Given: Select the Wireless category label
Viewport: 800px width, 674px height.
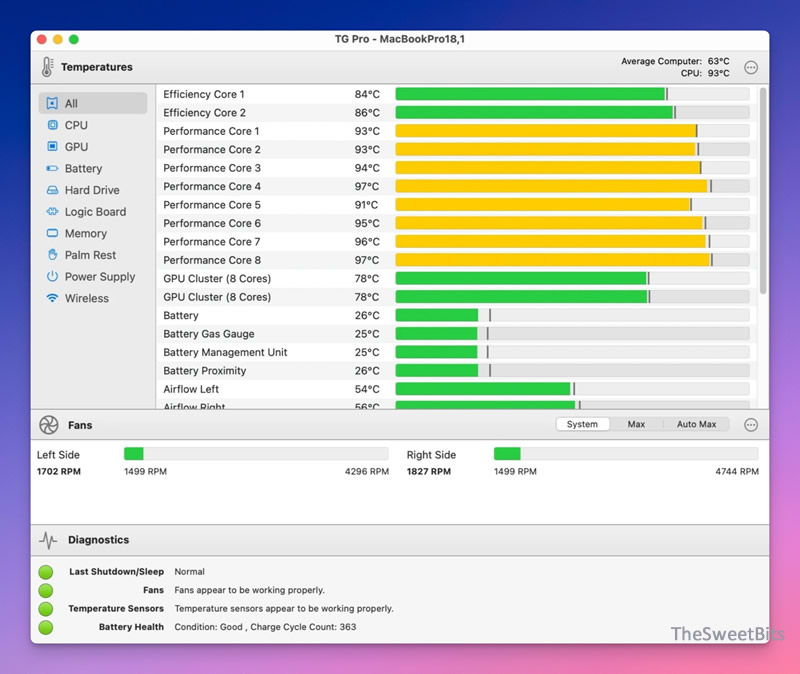Looking at the screenshot, I should coord(87,298).
